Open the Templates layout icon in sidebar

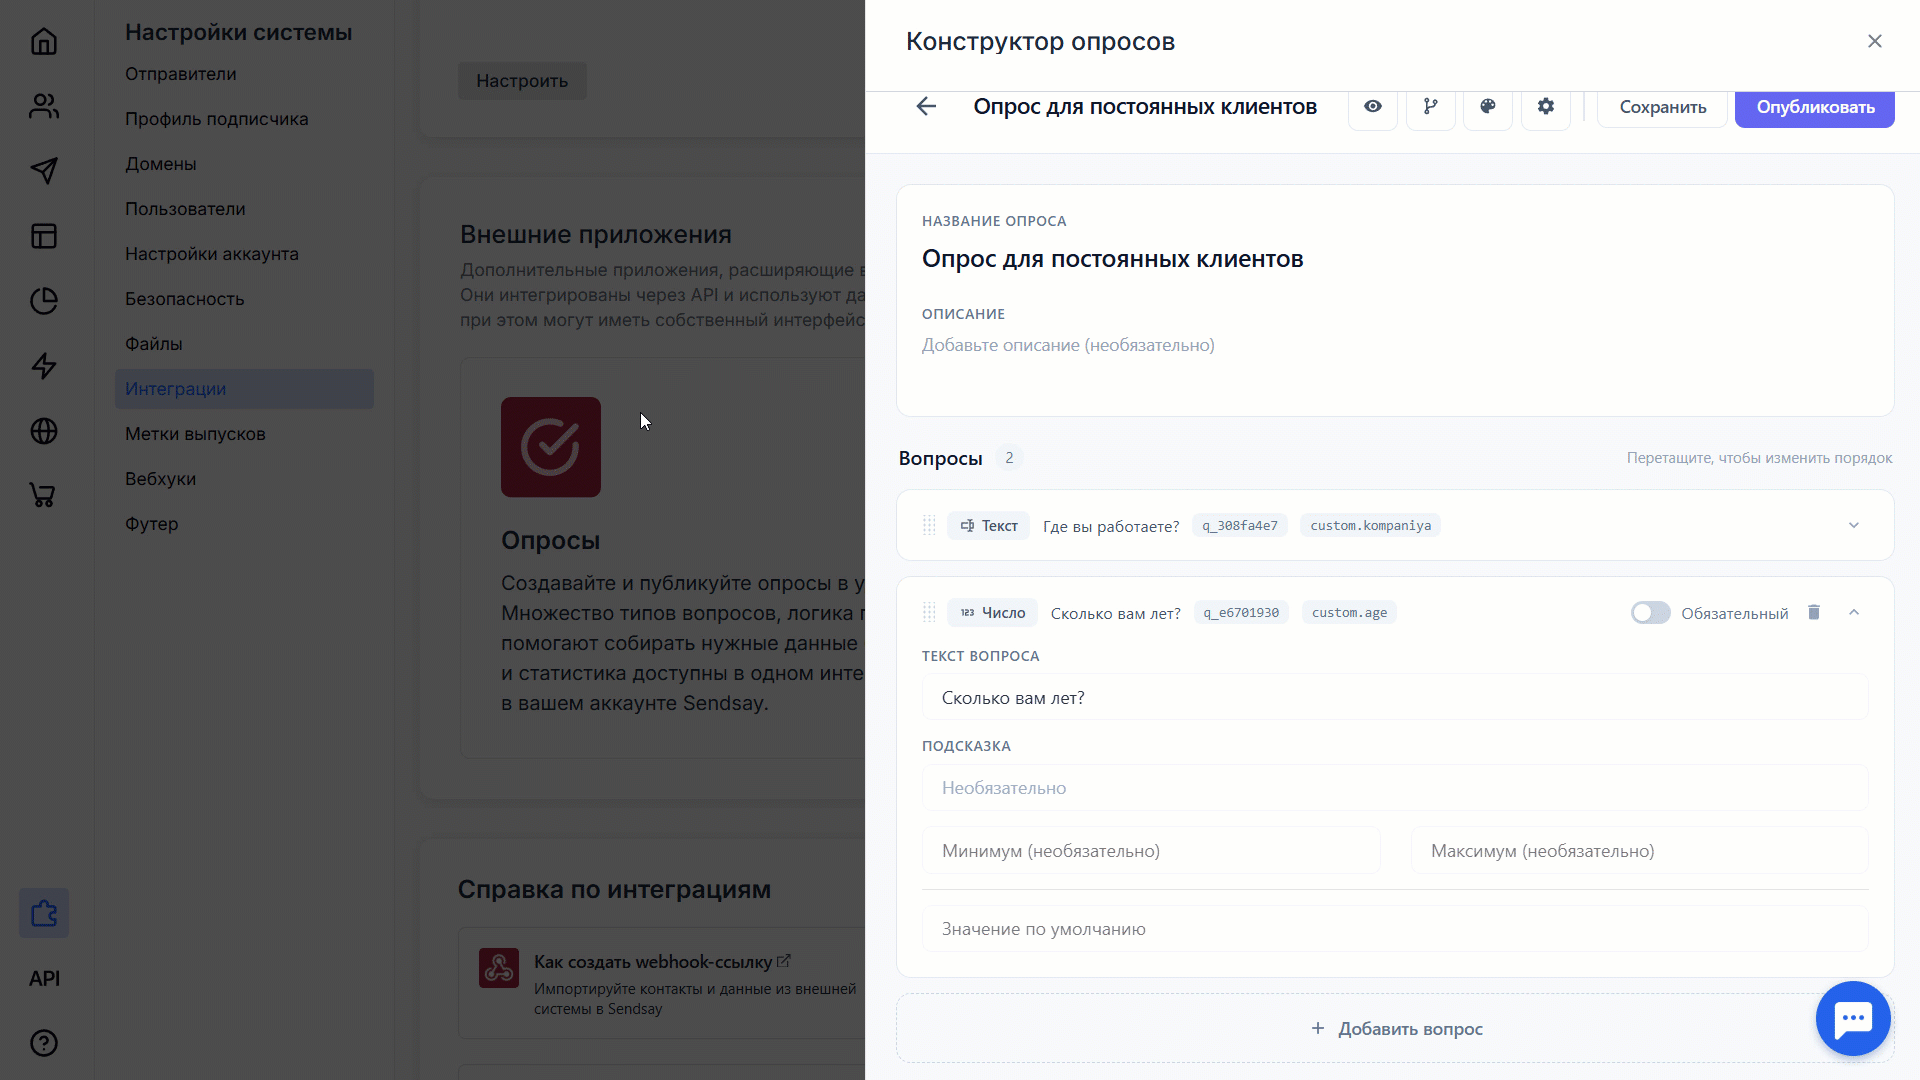click(x=44, y=236)
